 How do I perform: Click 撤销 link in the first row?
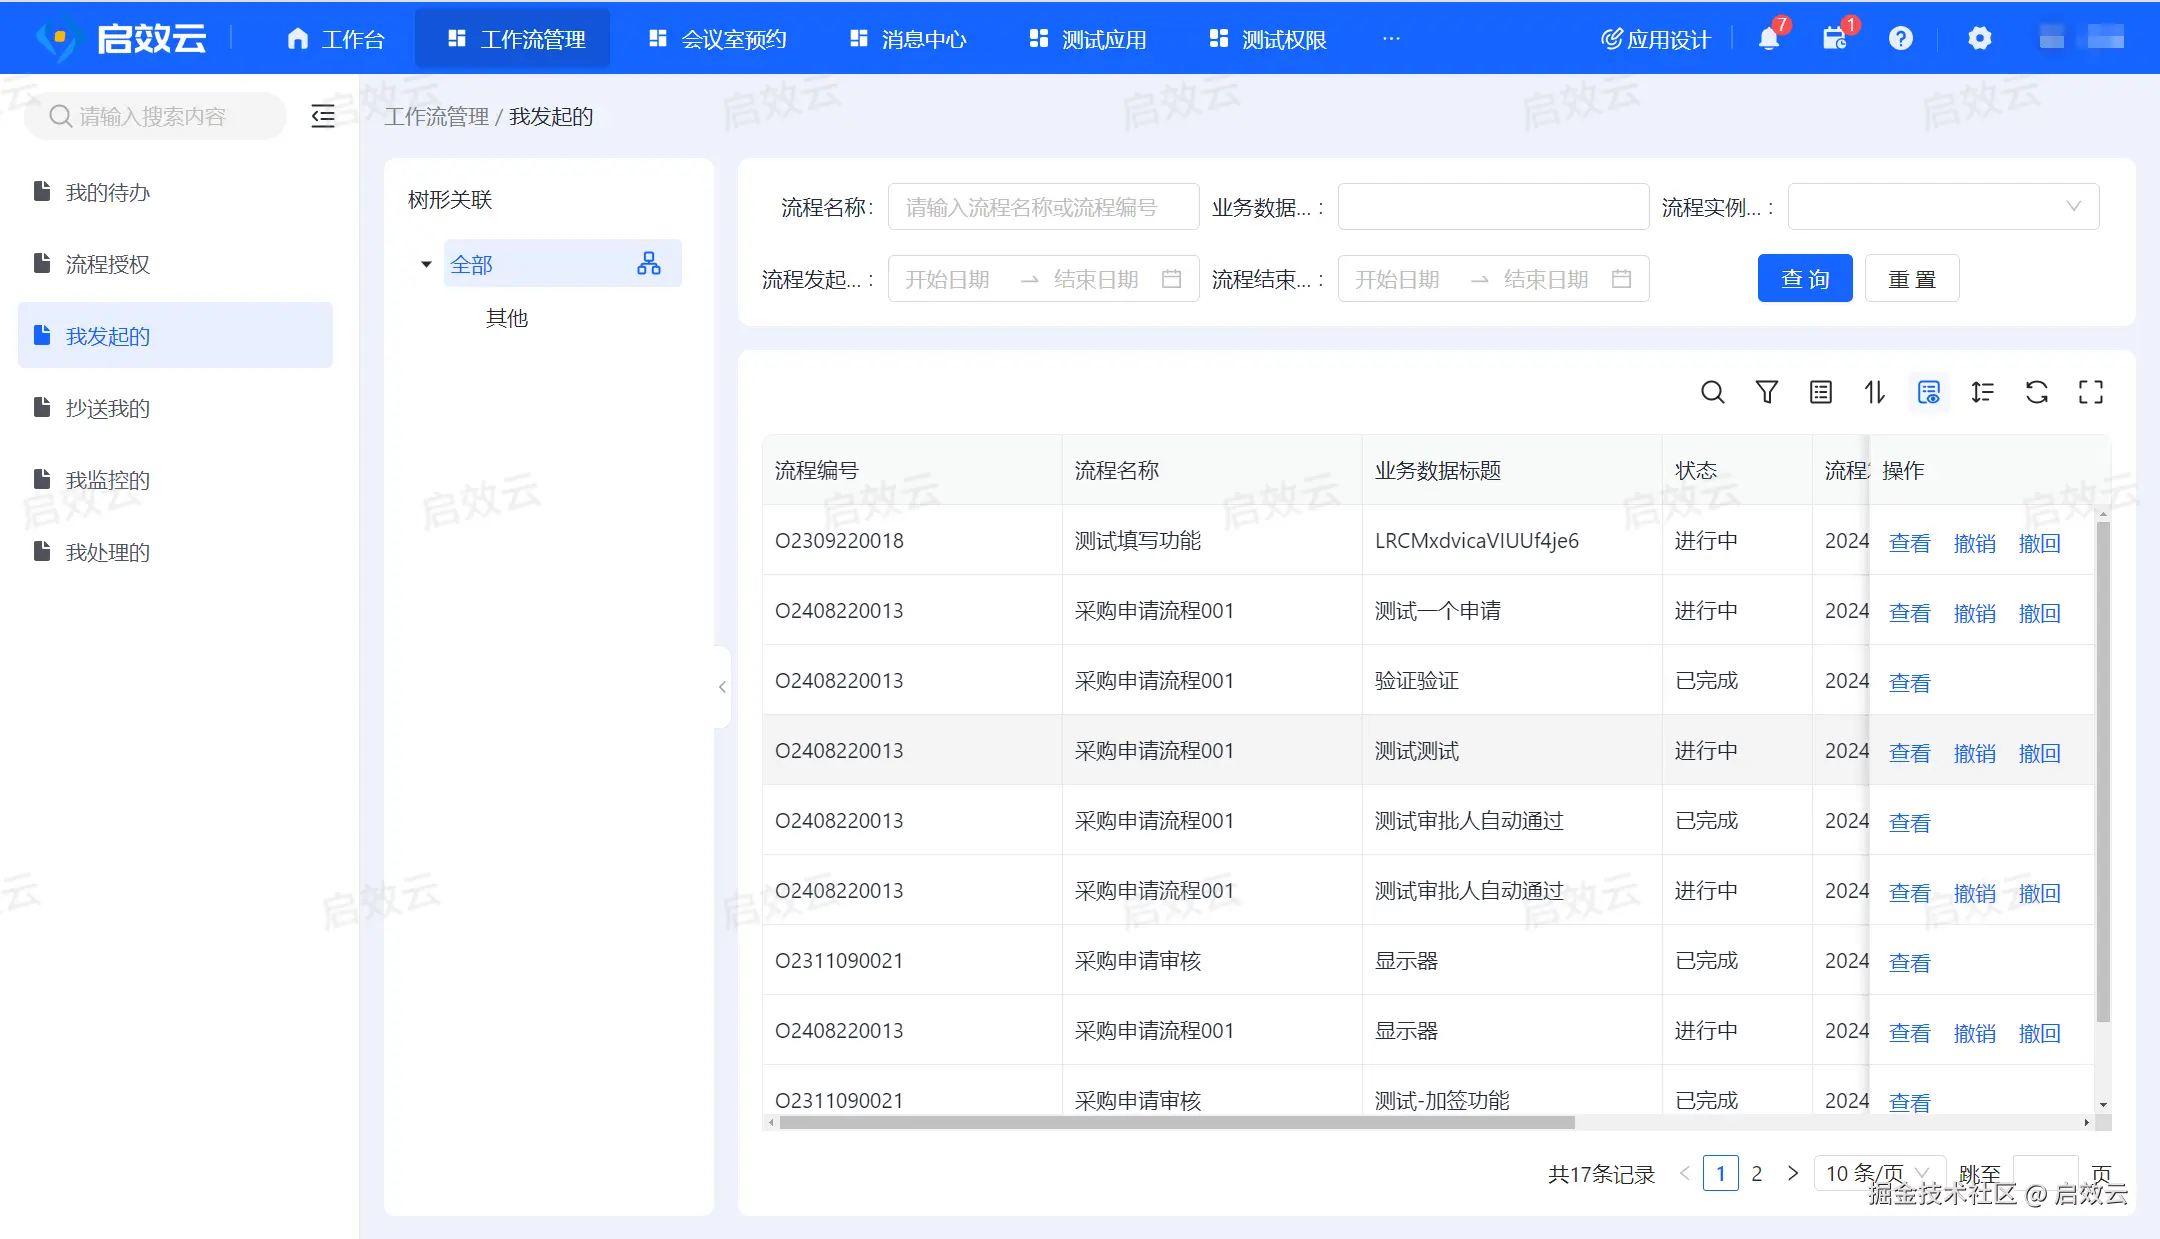point(1974,543)
